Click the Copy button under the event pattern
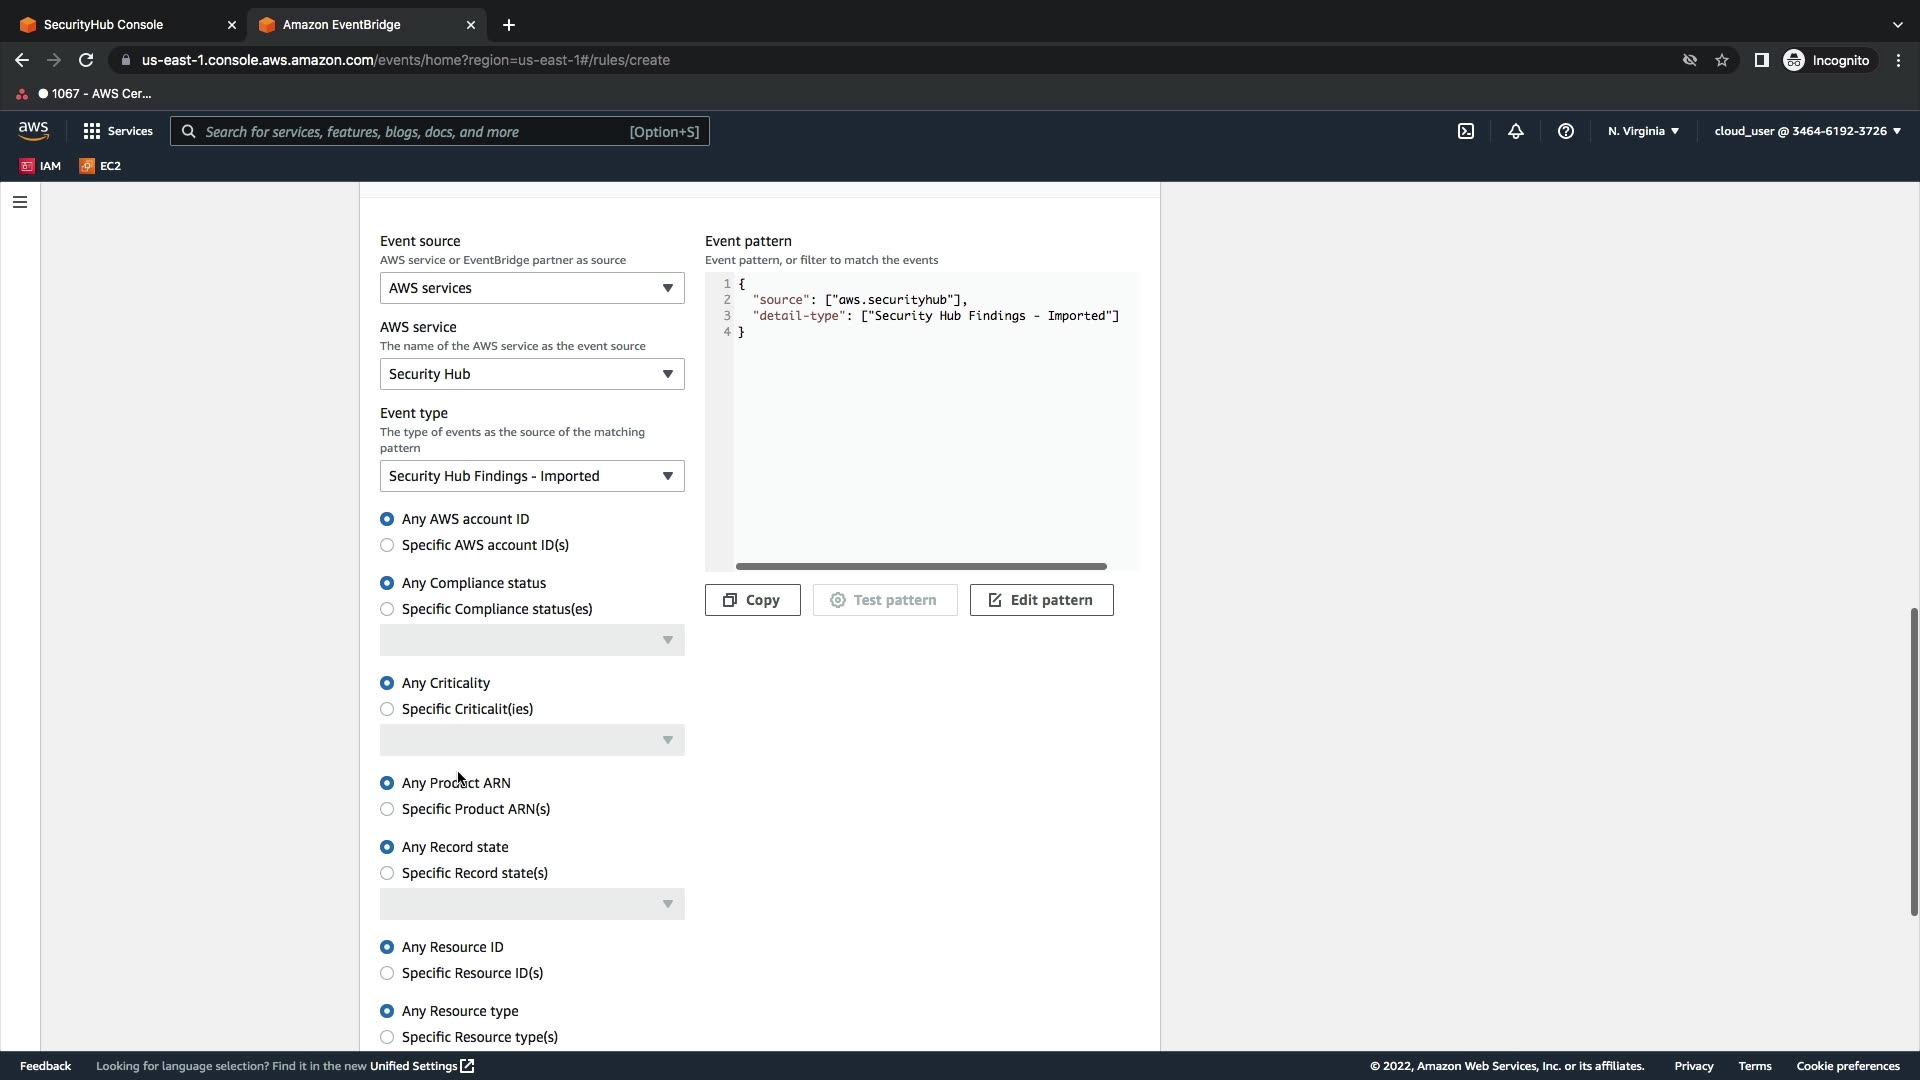Viewport: 1920px width, 1080px height. [x=752, y=600]
